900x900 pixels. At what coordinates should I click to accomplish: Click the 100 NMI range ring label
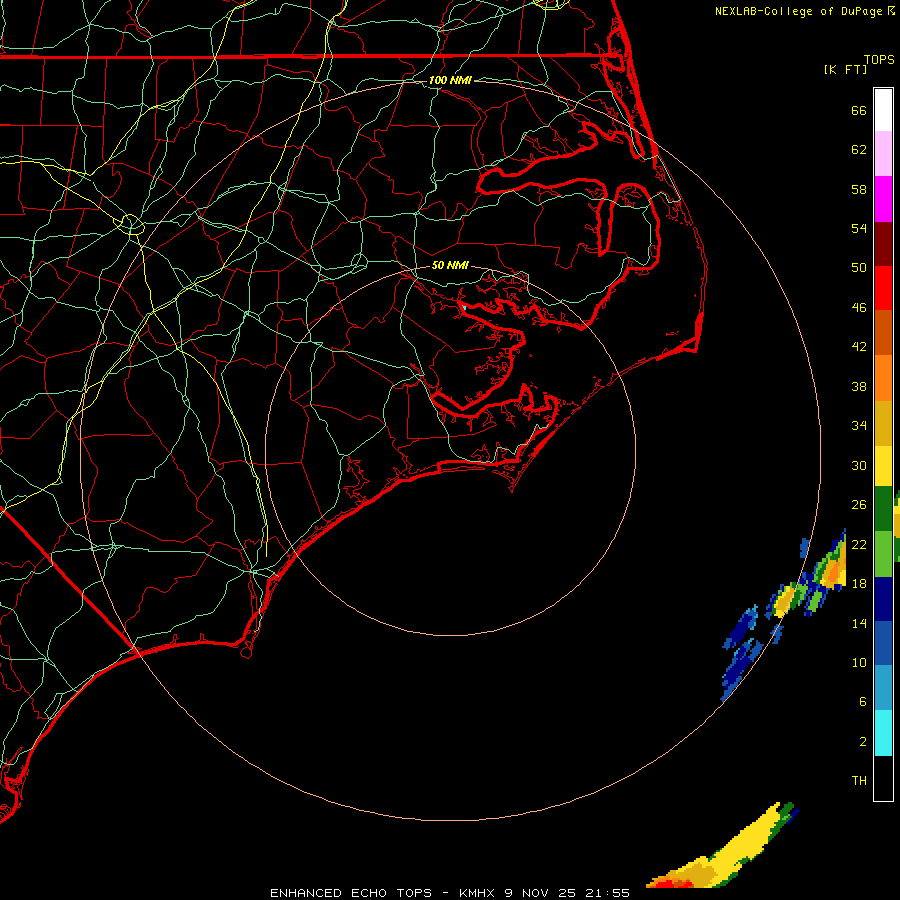[x=450, y=80]
